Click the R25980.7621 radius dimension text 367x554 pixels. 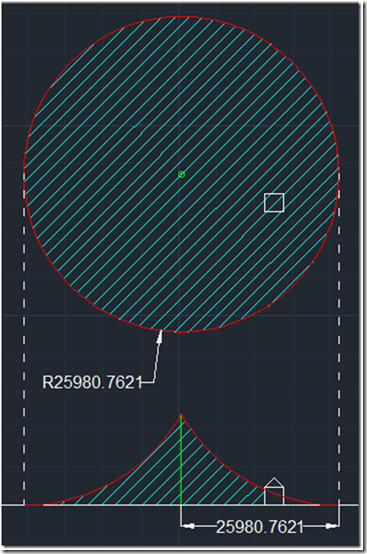[92, 382]
